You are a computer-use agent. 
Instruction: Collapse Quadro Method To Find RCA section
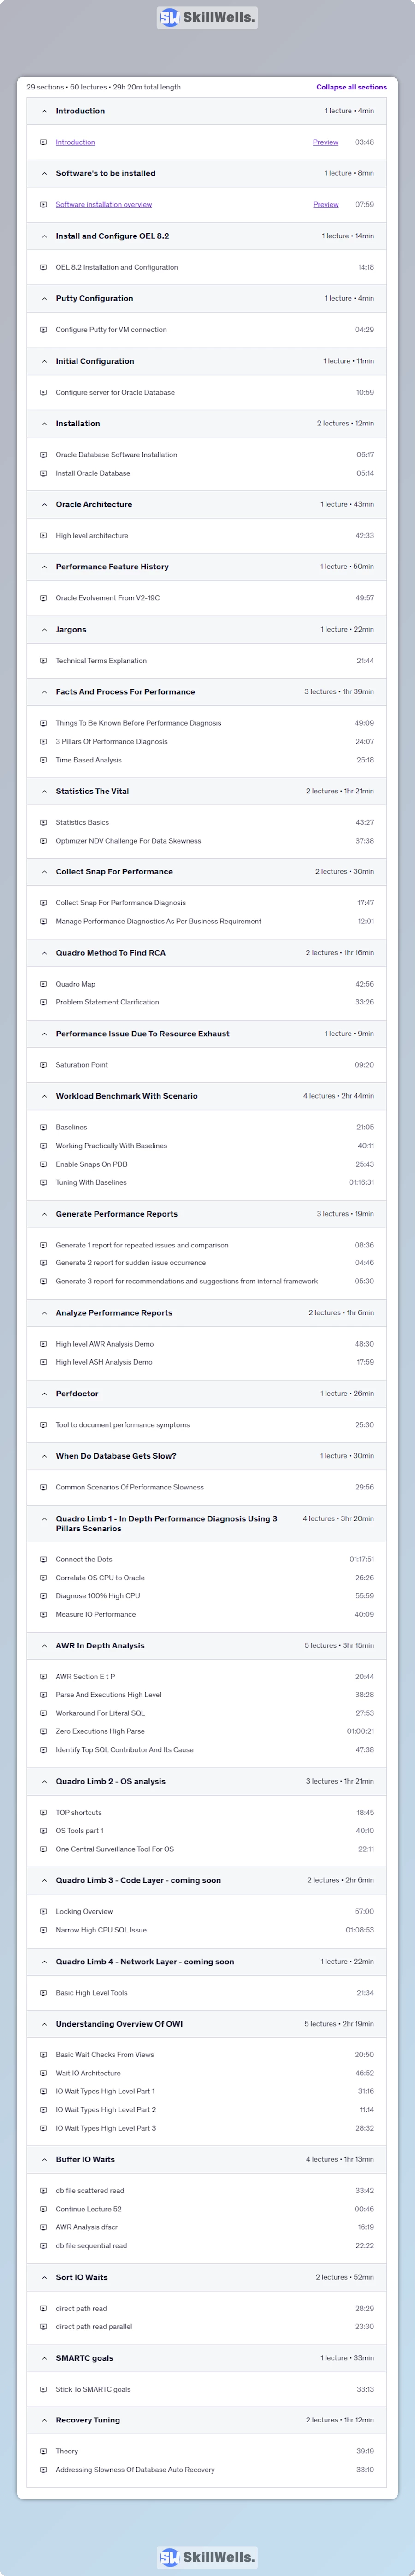[44, 953]
